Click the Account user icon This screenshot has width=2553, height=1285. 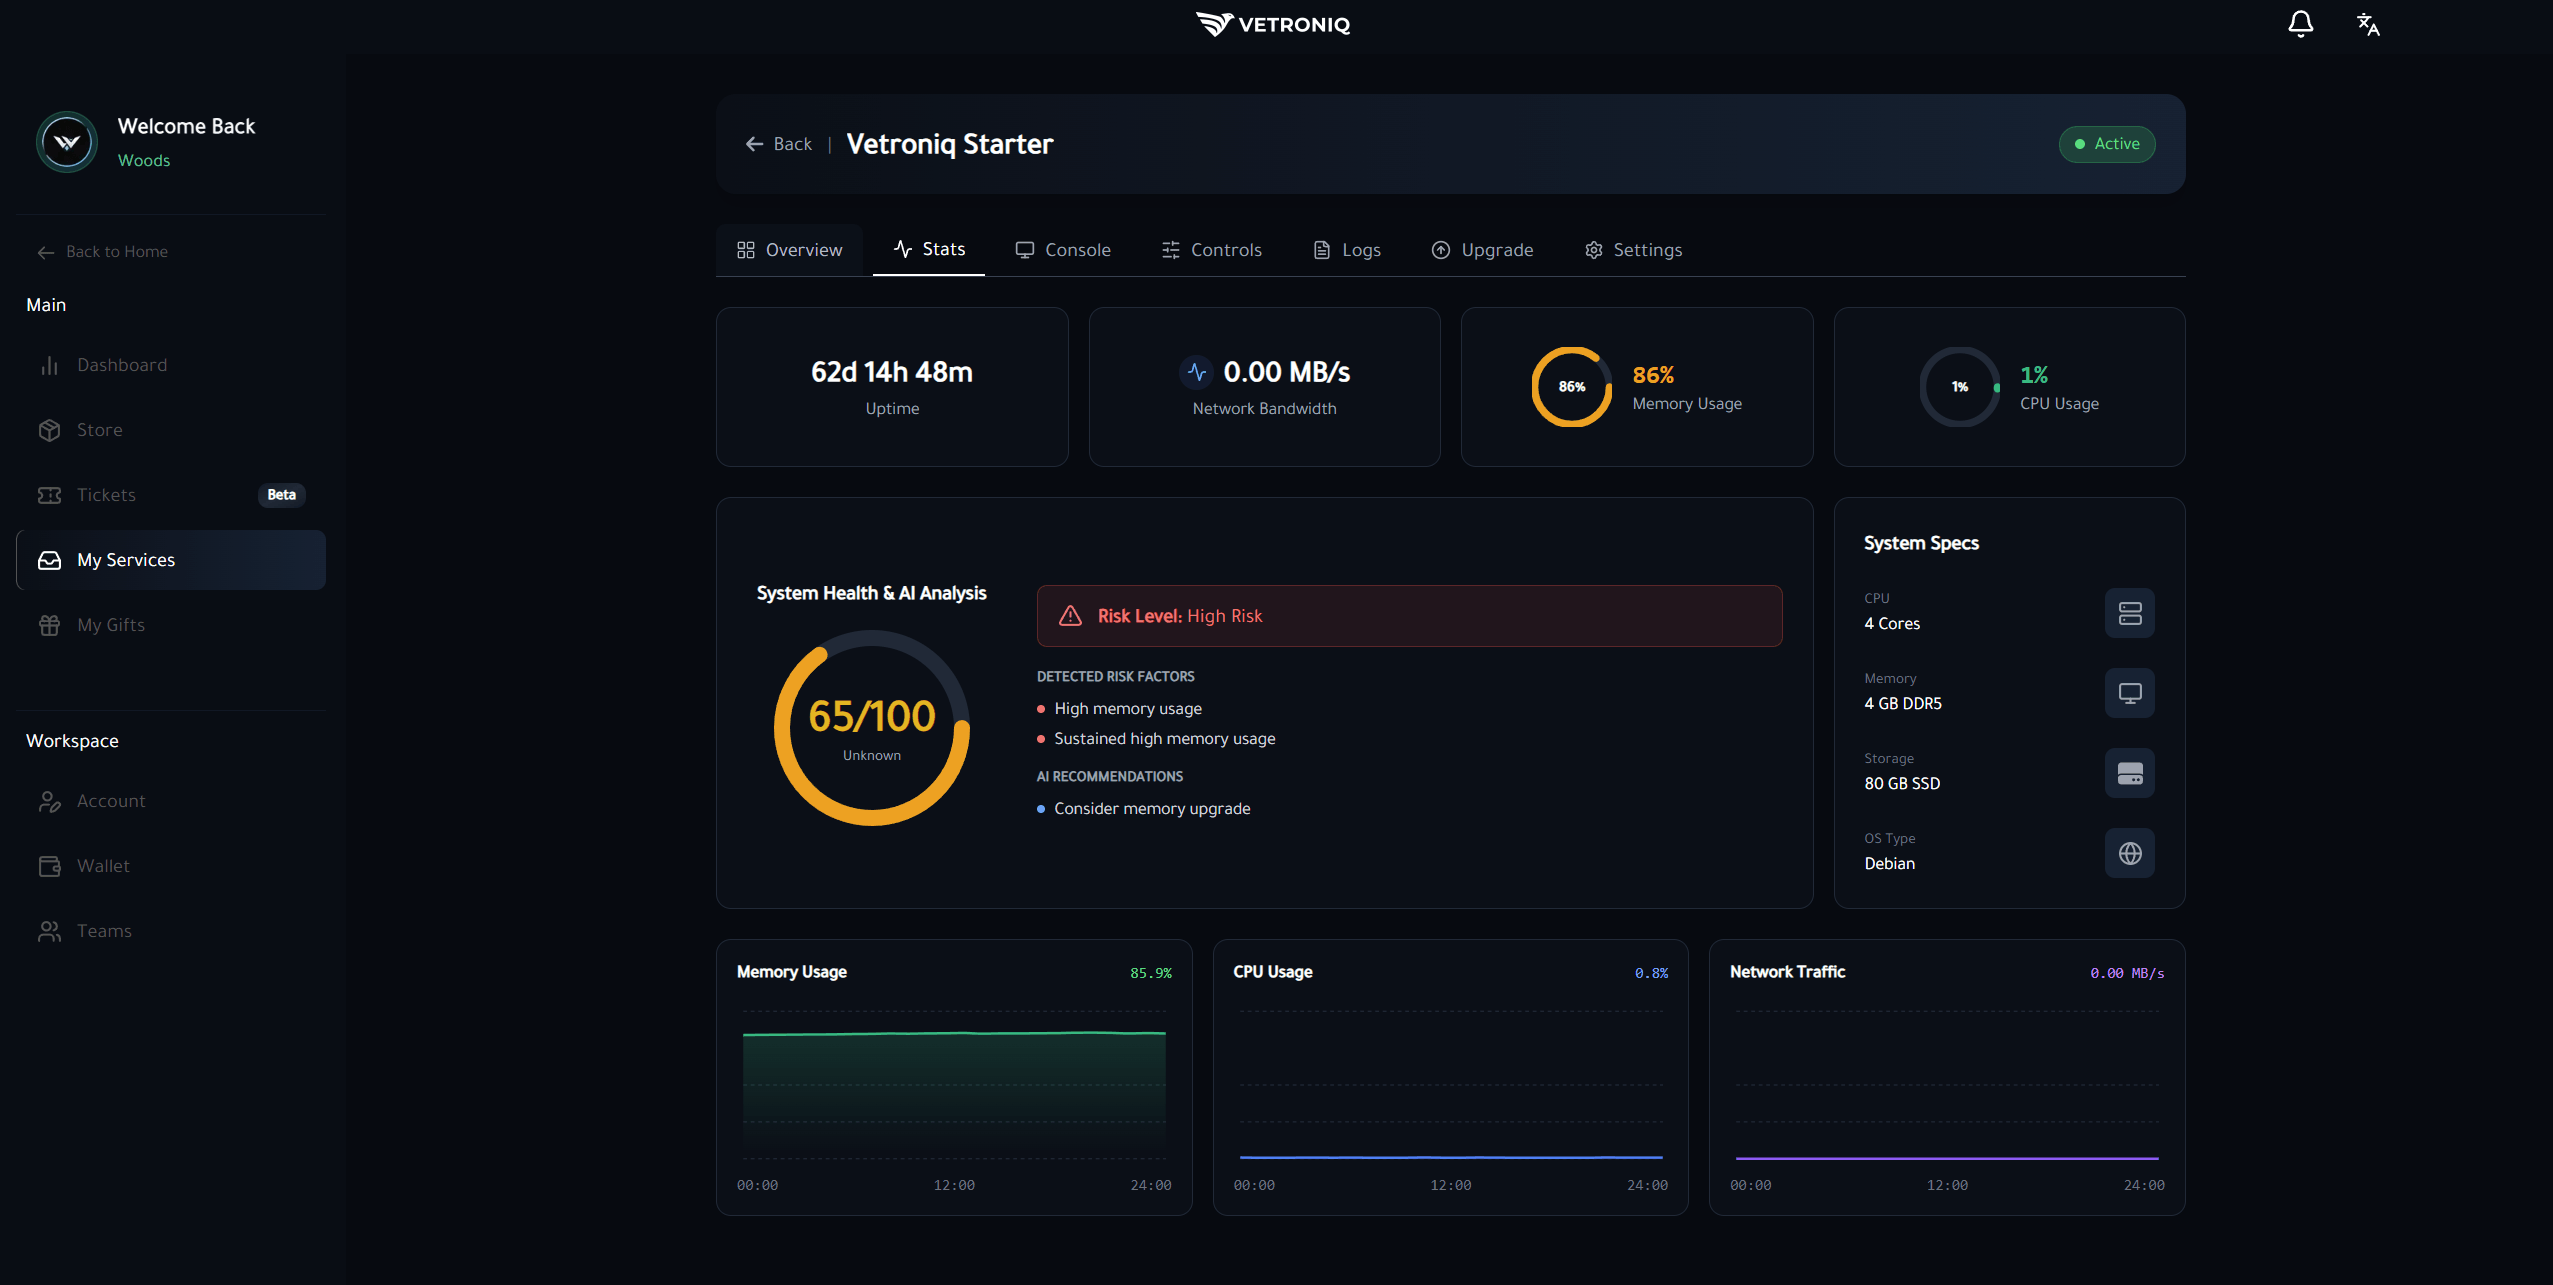pyautogui.click(x=49, y=801)
